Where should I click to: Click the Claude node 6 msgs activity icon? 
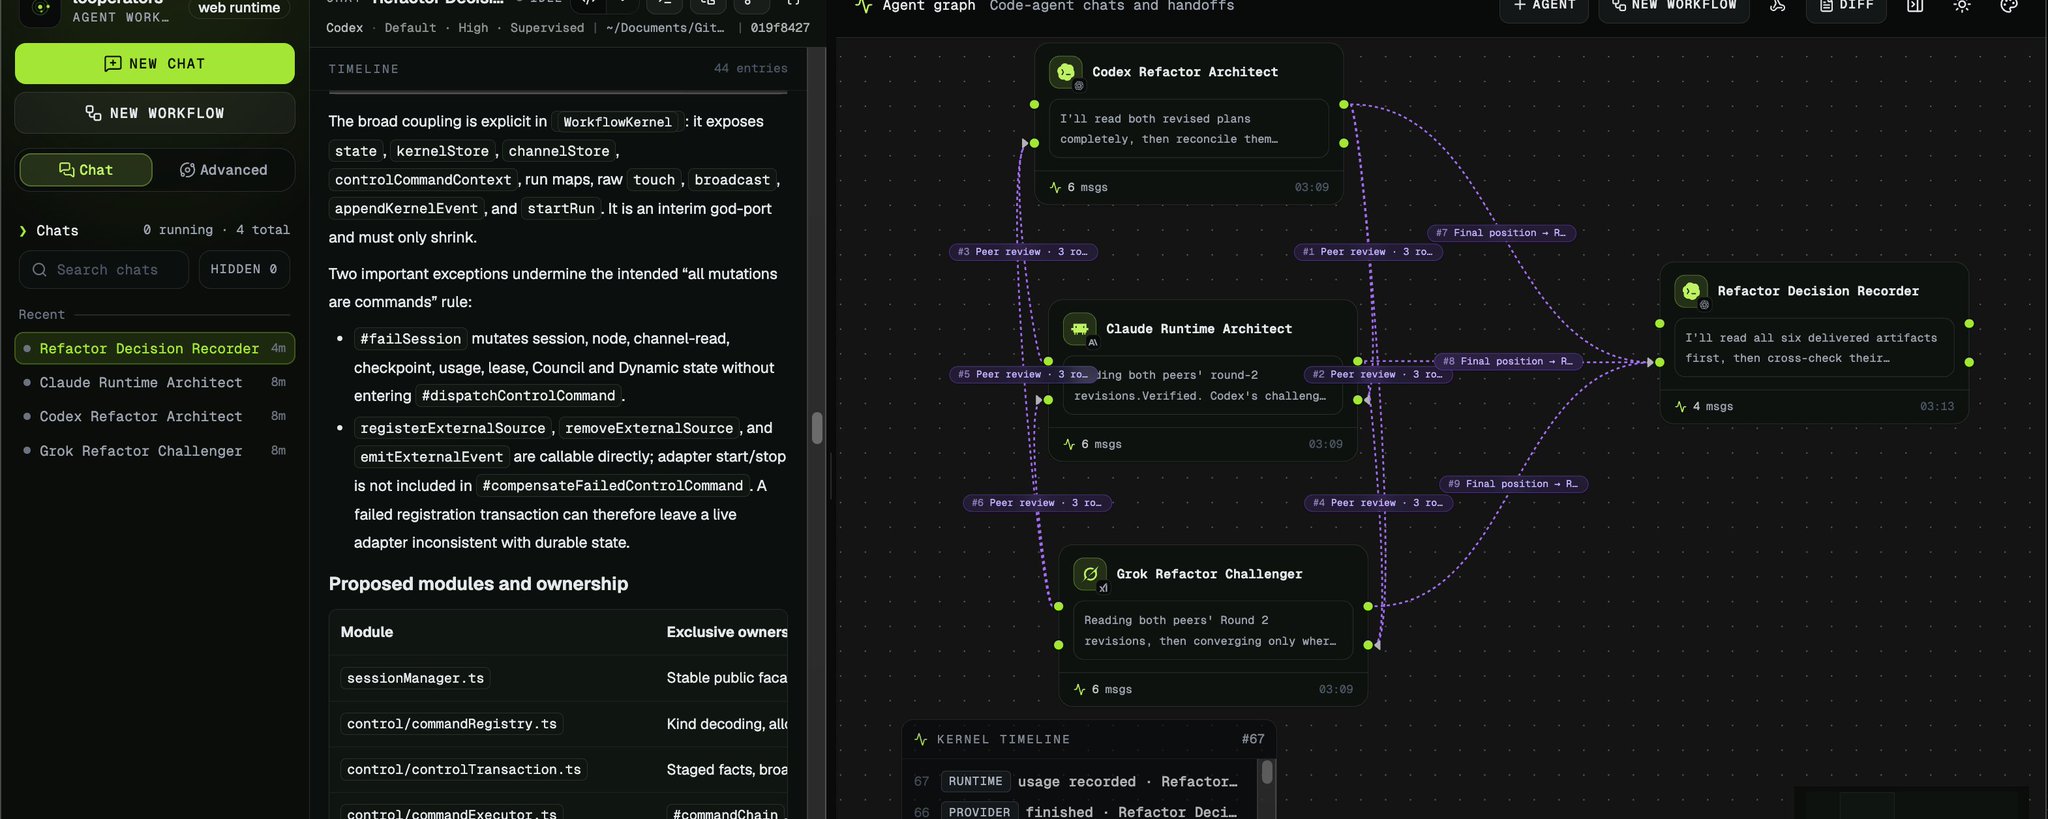1069,444
